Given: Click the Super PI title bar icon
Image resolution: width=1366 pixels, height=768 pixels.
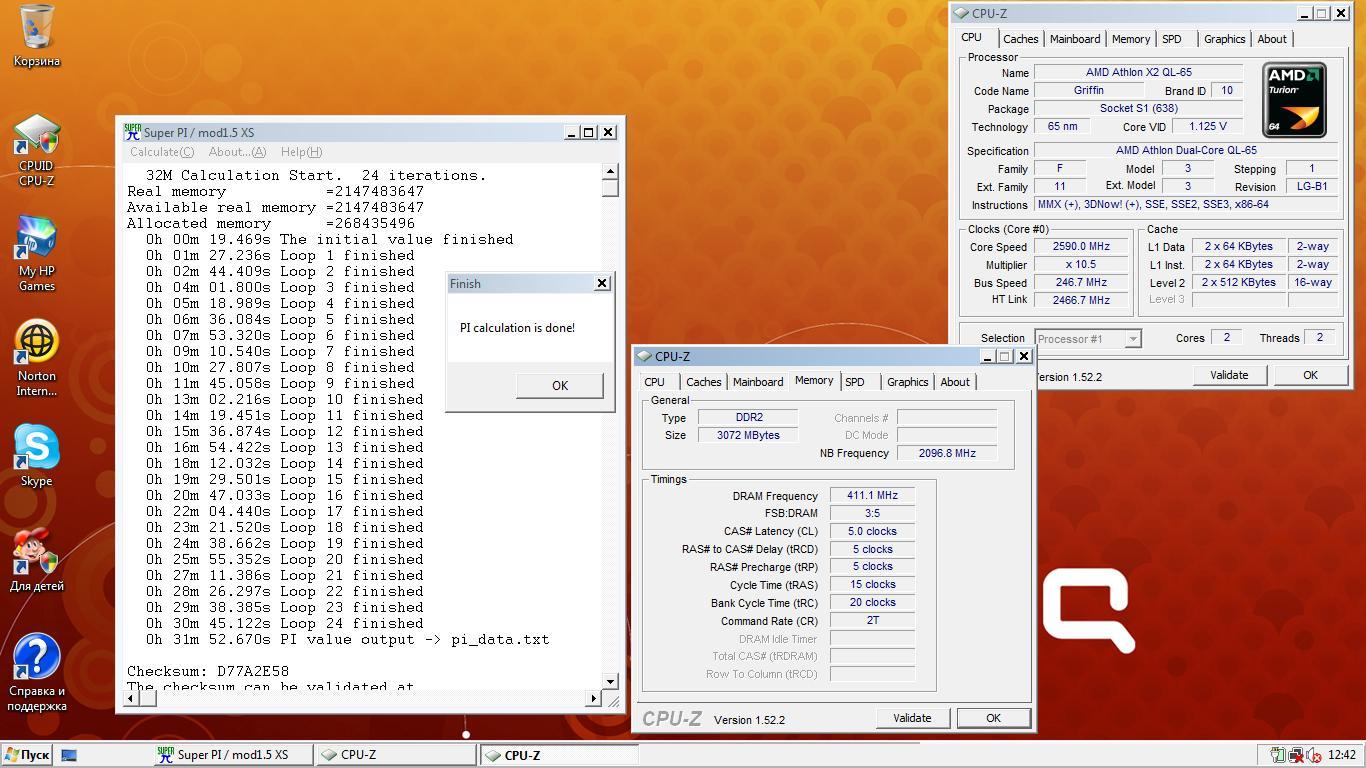Looking at the screenshot, I should (x=132, y=132).
